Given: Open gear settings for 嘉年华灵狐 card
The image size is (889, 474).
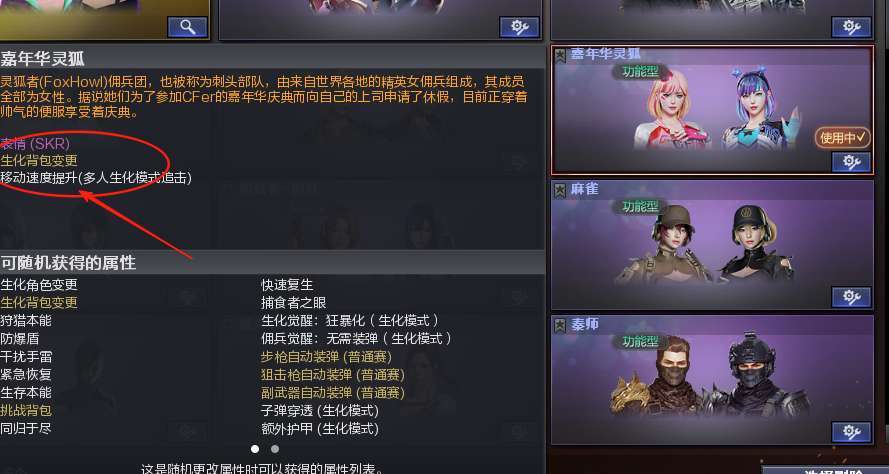Looking at the screenshot, I should [x=851, y=162].
